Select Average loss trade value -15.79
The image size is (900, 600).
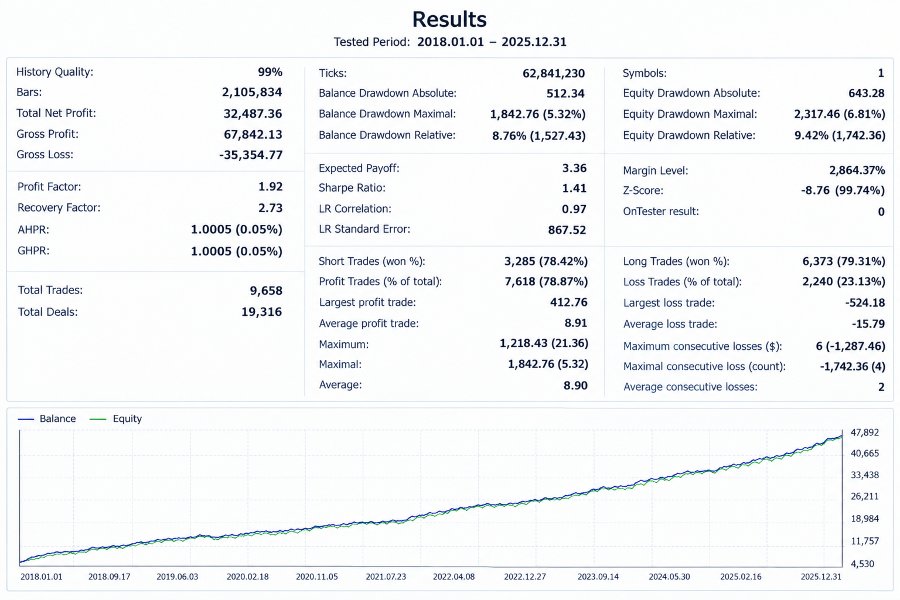pyautogui.click(x=868, y=324)
